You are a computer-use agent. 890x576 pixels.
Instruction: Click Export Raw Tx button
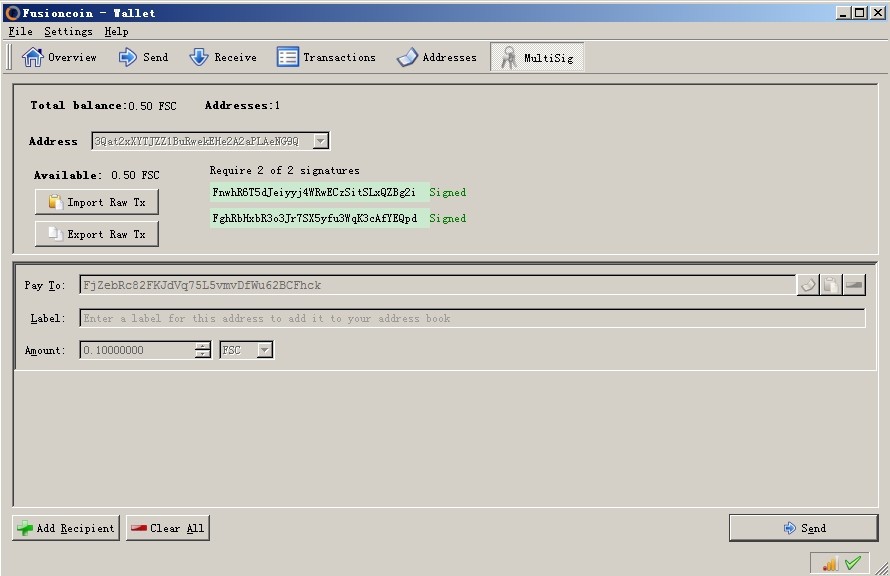96,234
